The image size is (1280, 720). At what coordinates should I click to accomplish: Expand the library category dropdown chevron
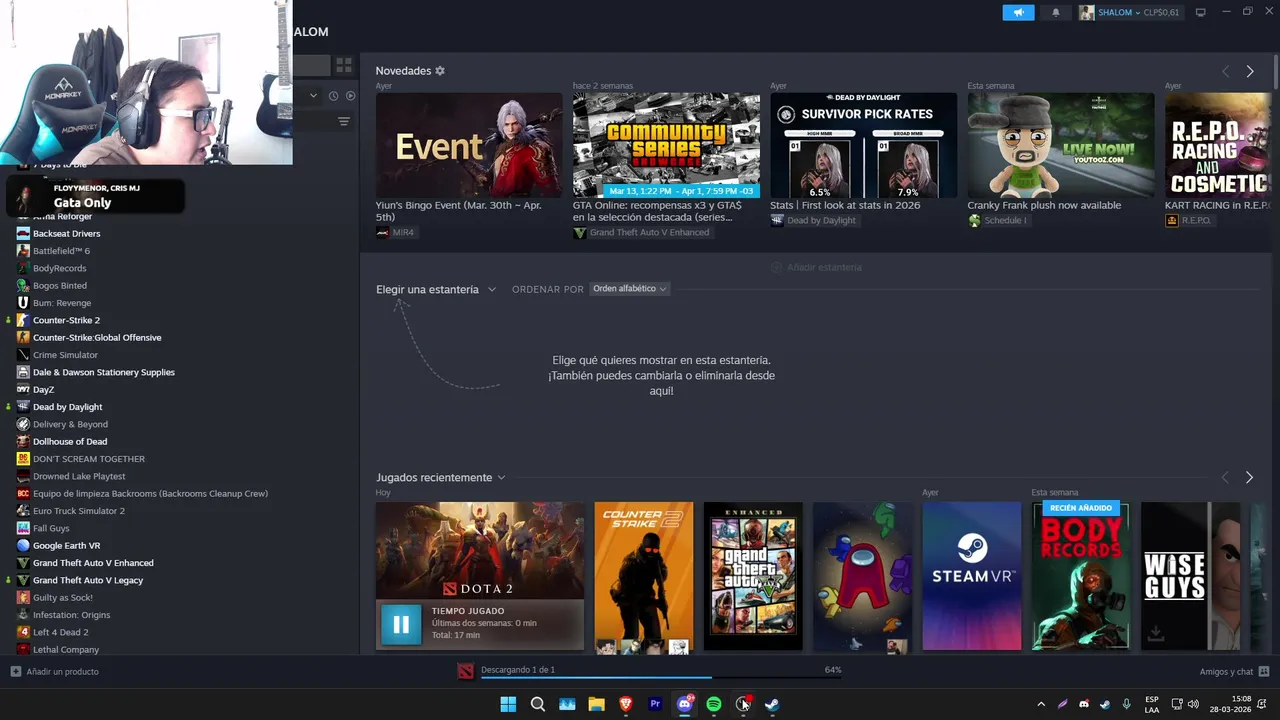click(313, 96)
